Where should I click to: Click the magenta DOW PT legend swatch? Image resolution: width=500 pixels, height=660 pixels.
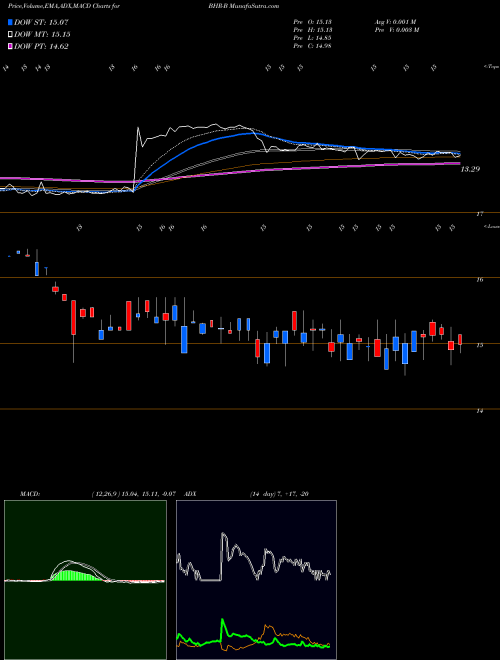[10, 46]
